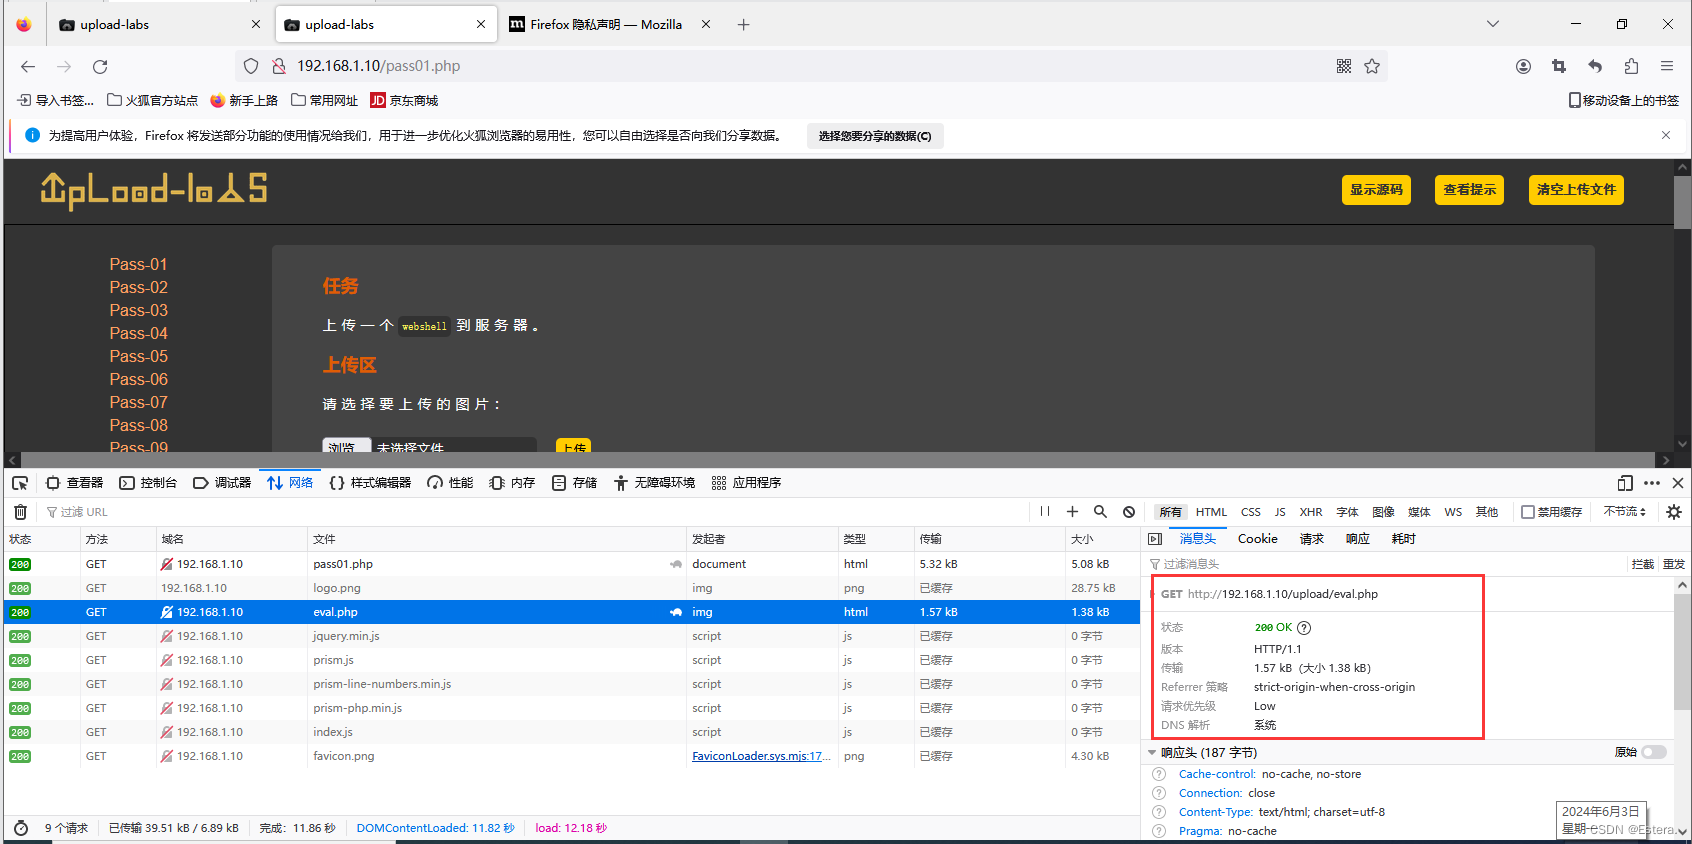1692x844 pixels.
Task: Activate the element picker icon
Action: coord(20,483)
